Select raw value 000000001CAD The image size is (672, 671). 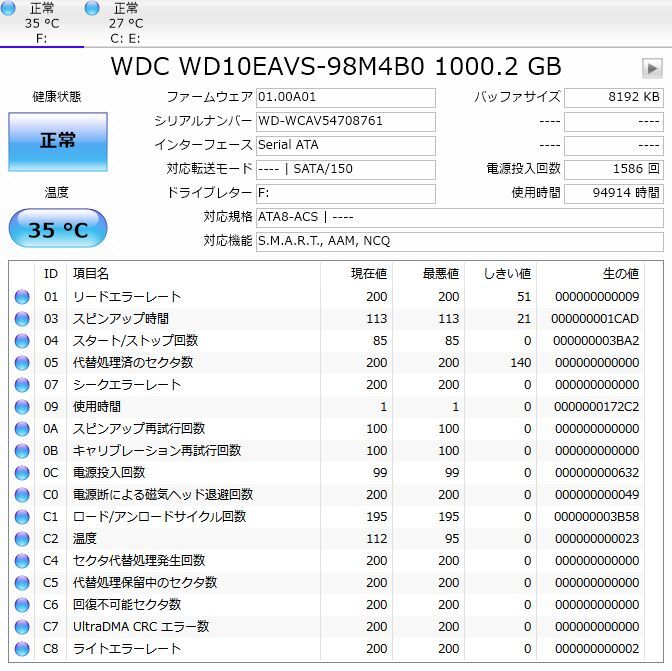pyautogui.click(x=595, y=319)
